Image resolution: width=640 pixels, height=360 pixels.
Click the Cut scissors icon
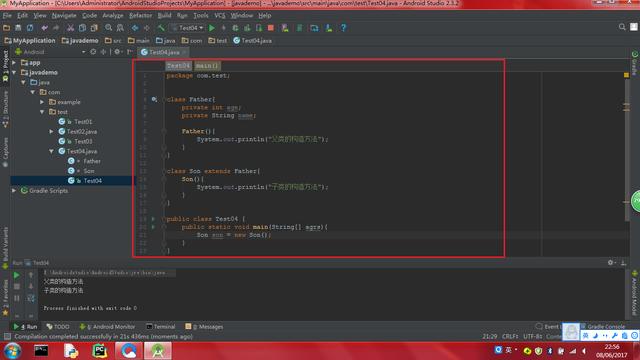pyautogui.click(x=71, y=28)
